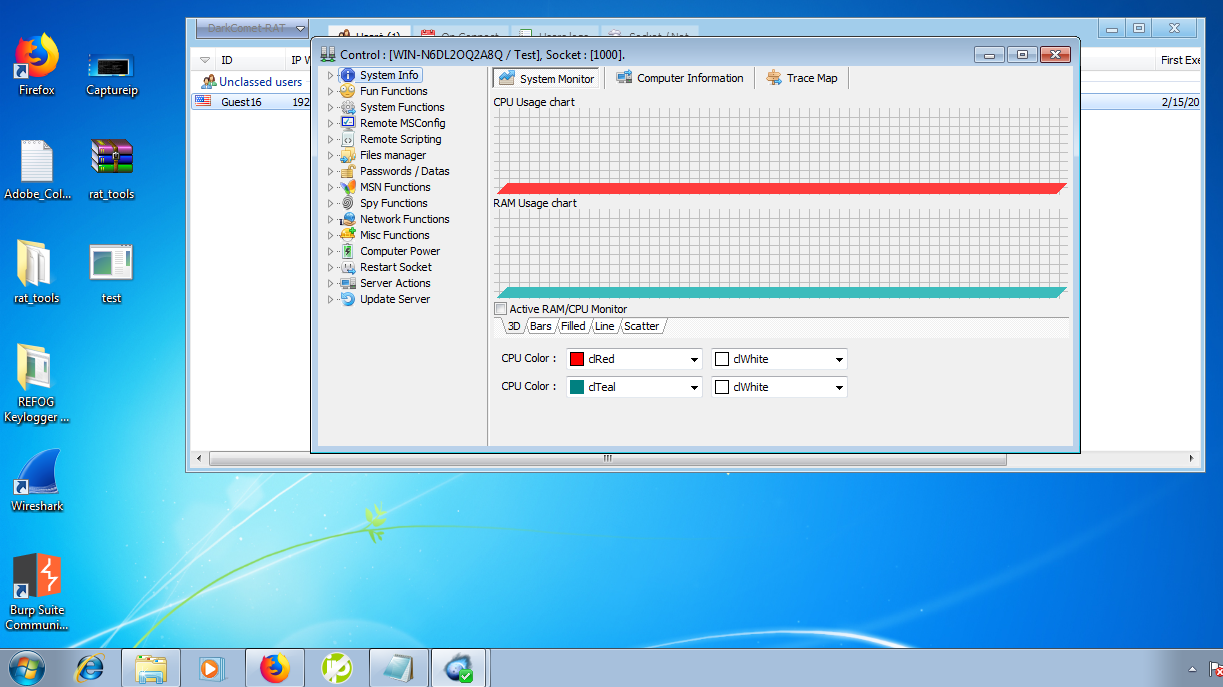The width and height of the screenshot is (1223, 687).
Task: Click the RAM Usage chart area
Action: (781, 254)
